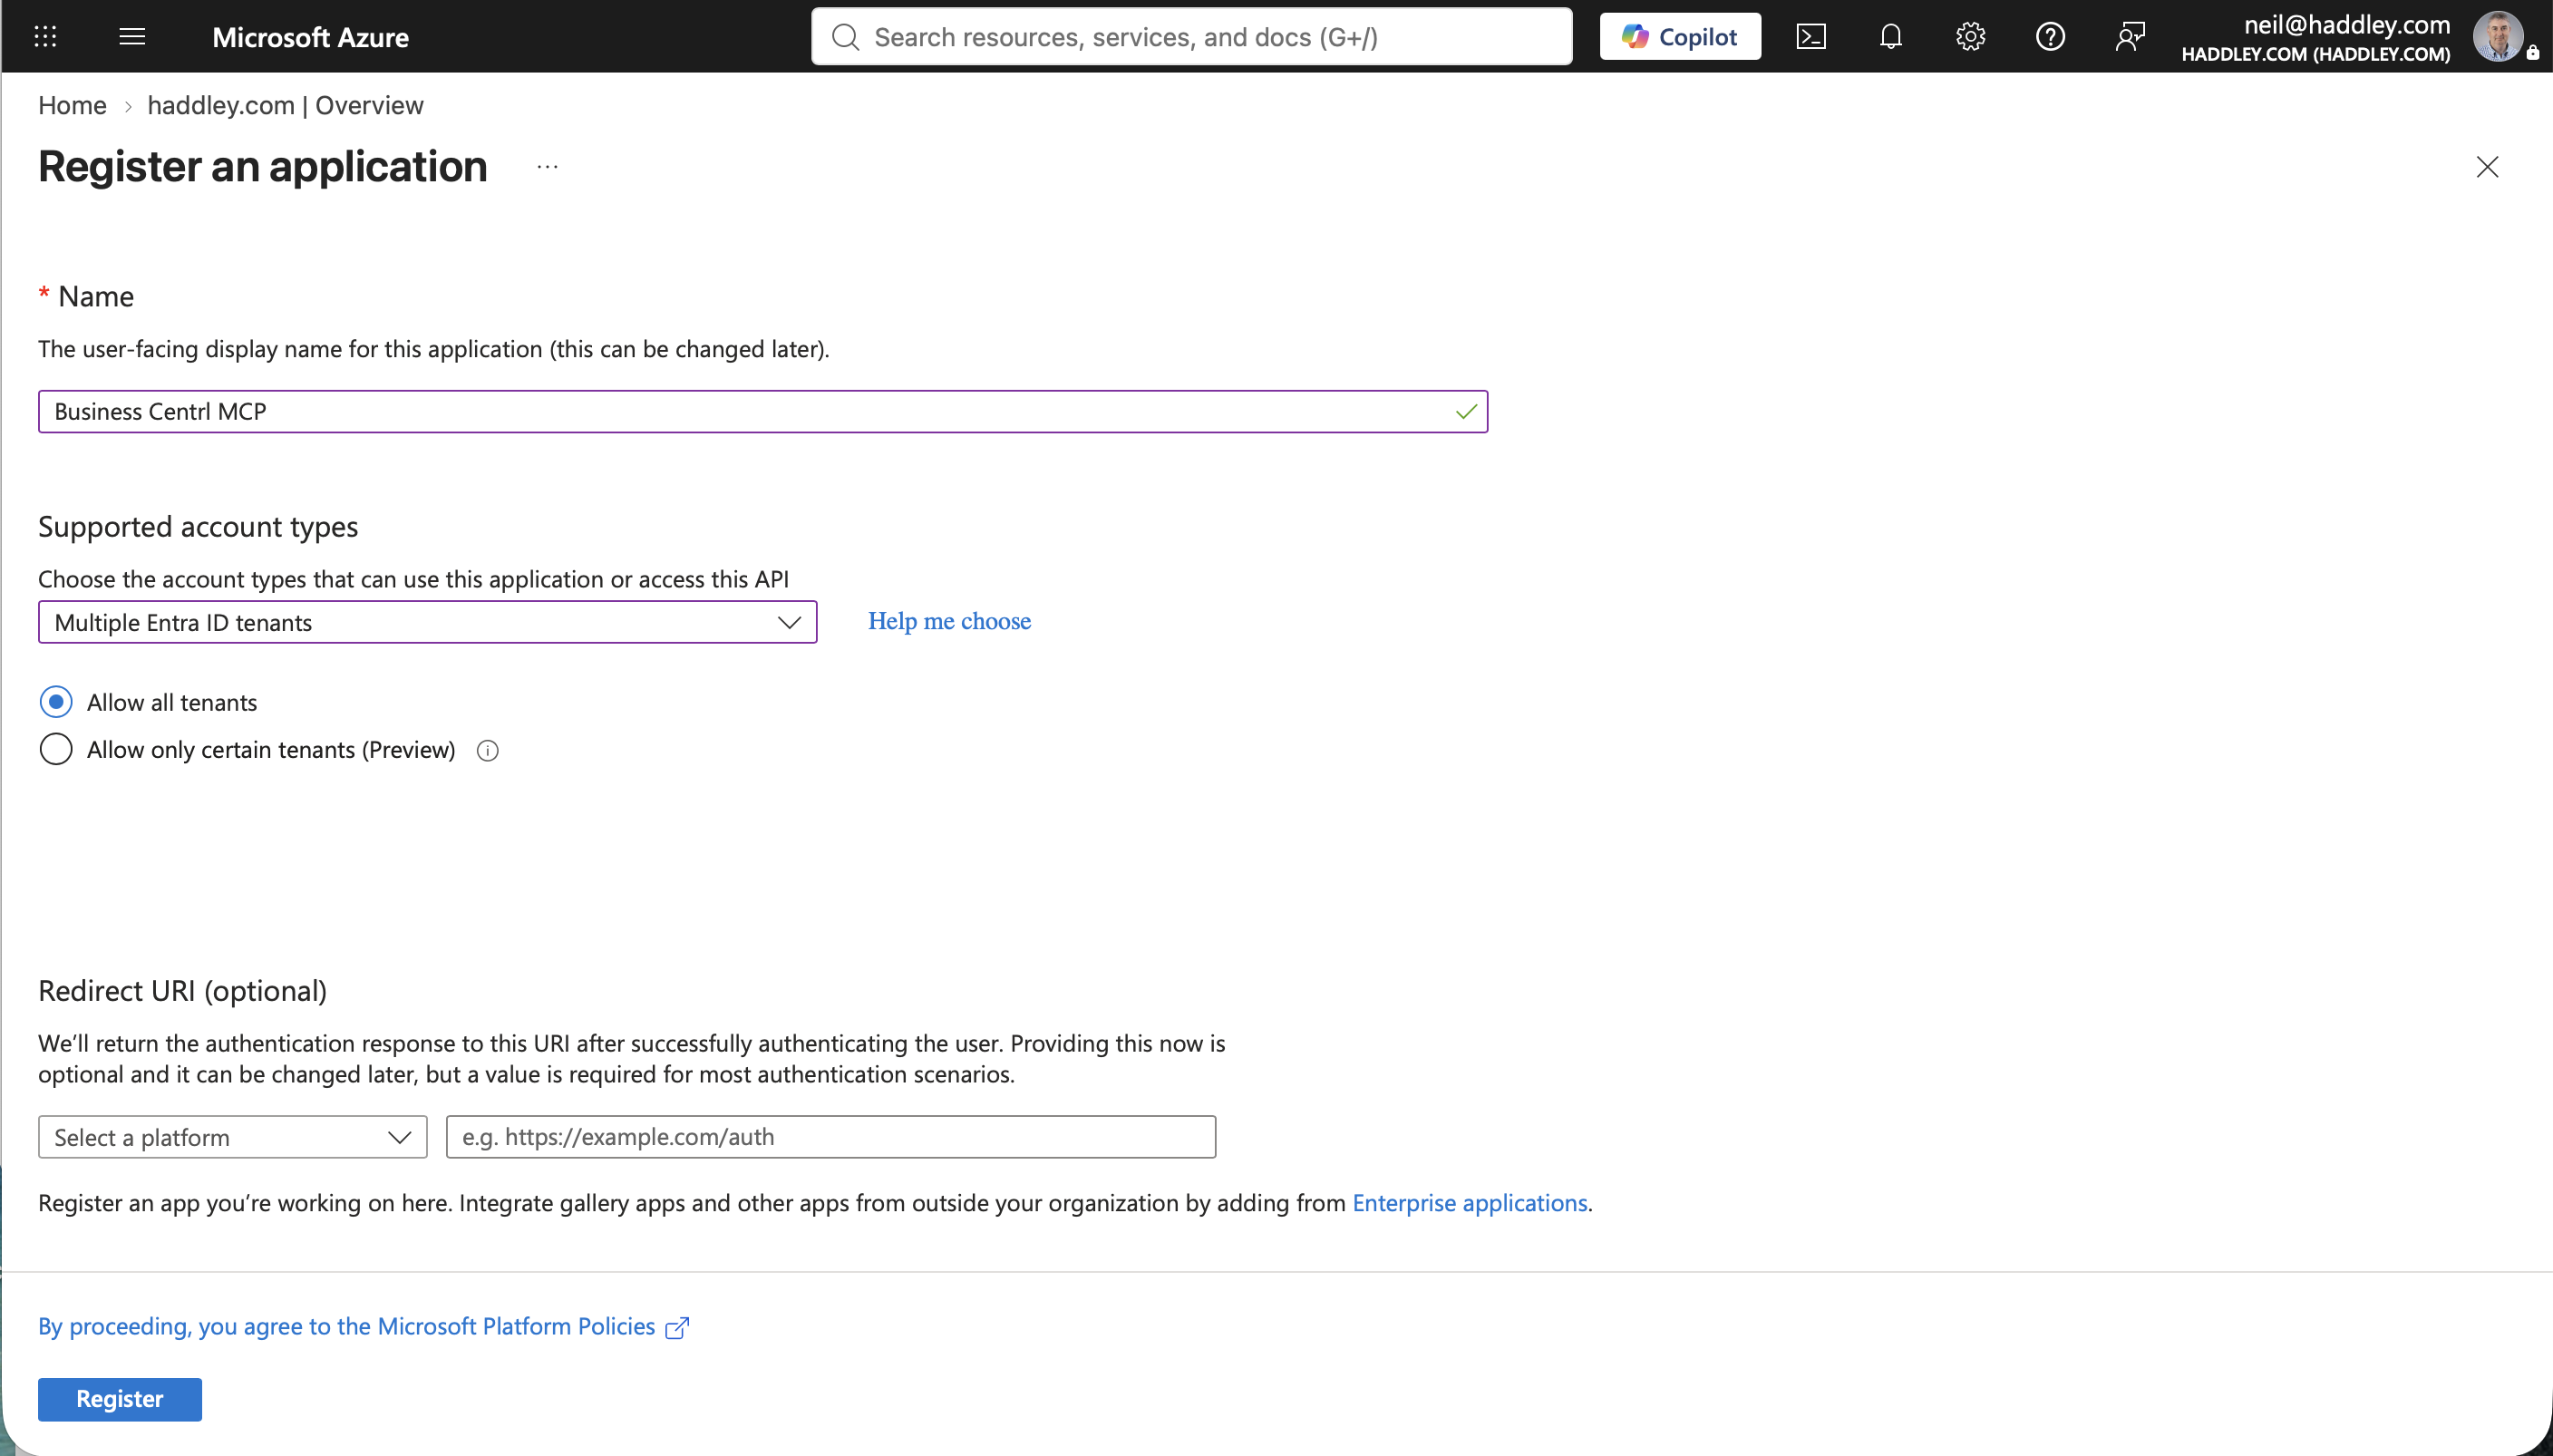Expand the supported account types dropdown
Screen dimensions: 2553x1456
pos(427,622)
